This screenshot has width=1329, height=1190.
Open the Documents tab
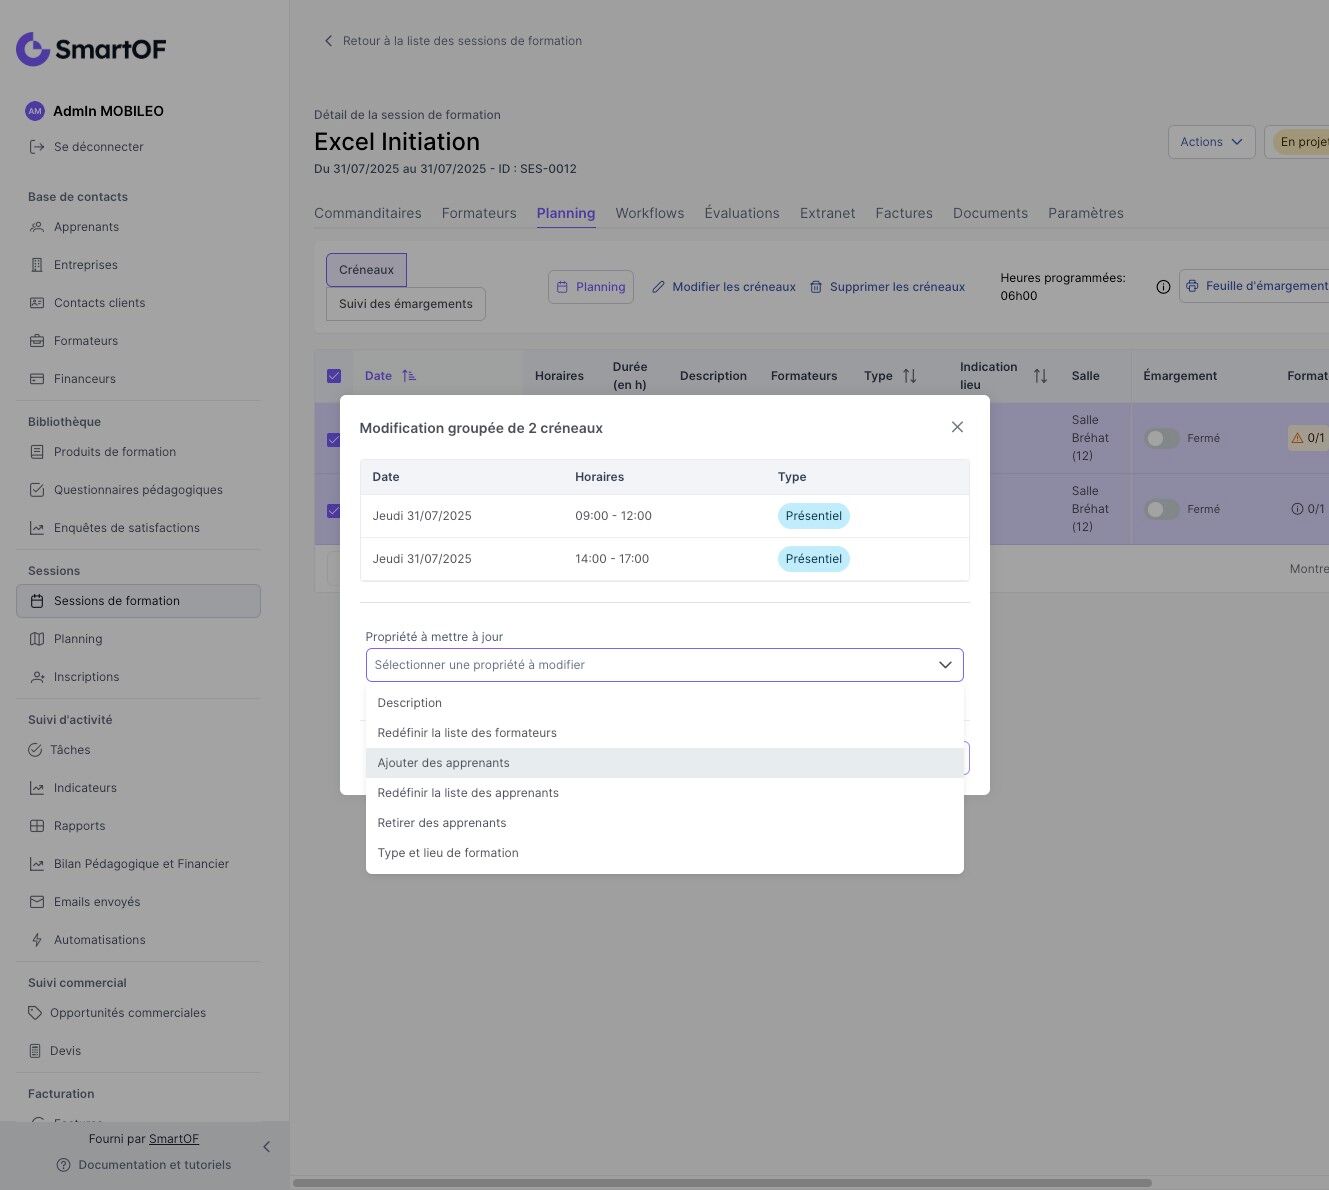point(990,213)
